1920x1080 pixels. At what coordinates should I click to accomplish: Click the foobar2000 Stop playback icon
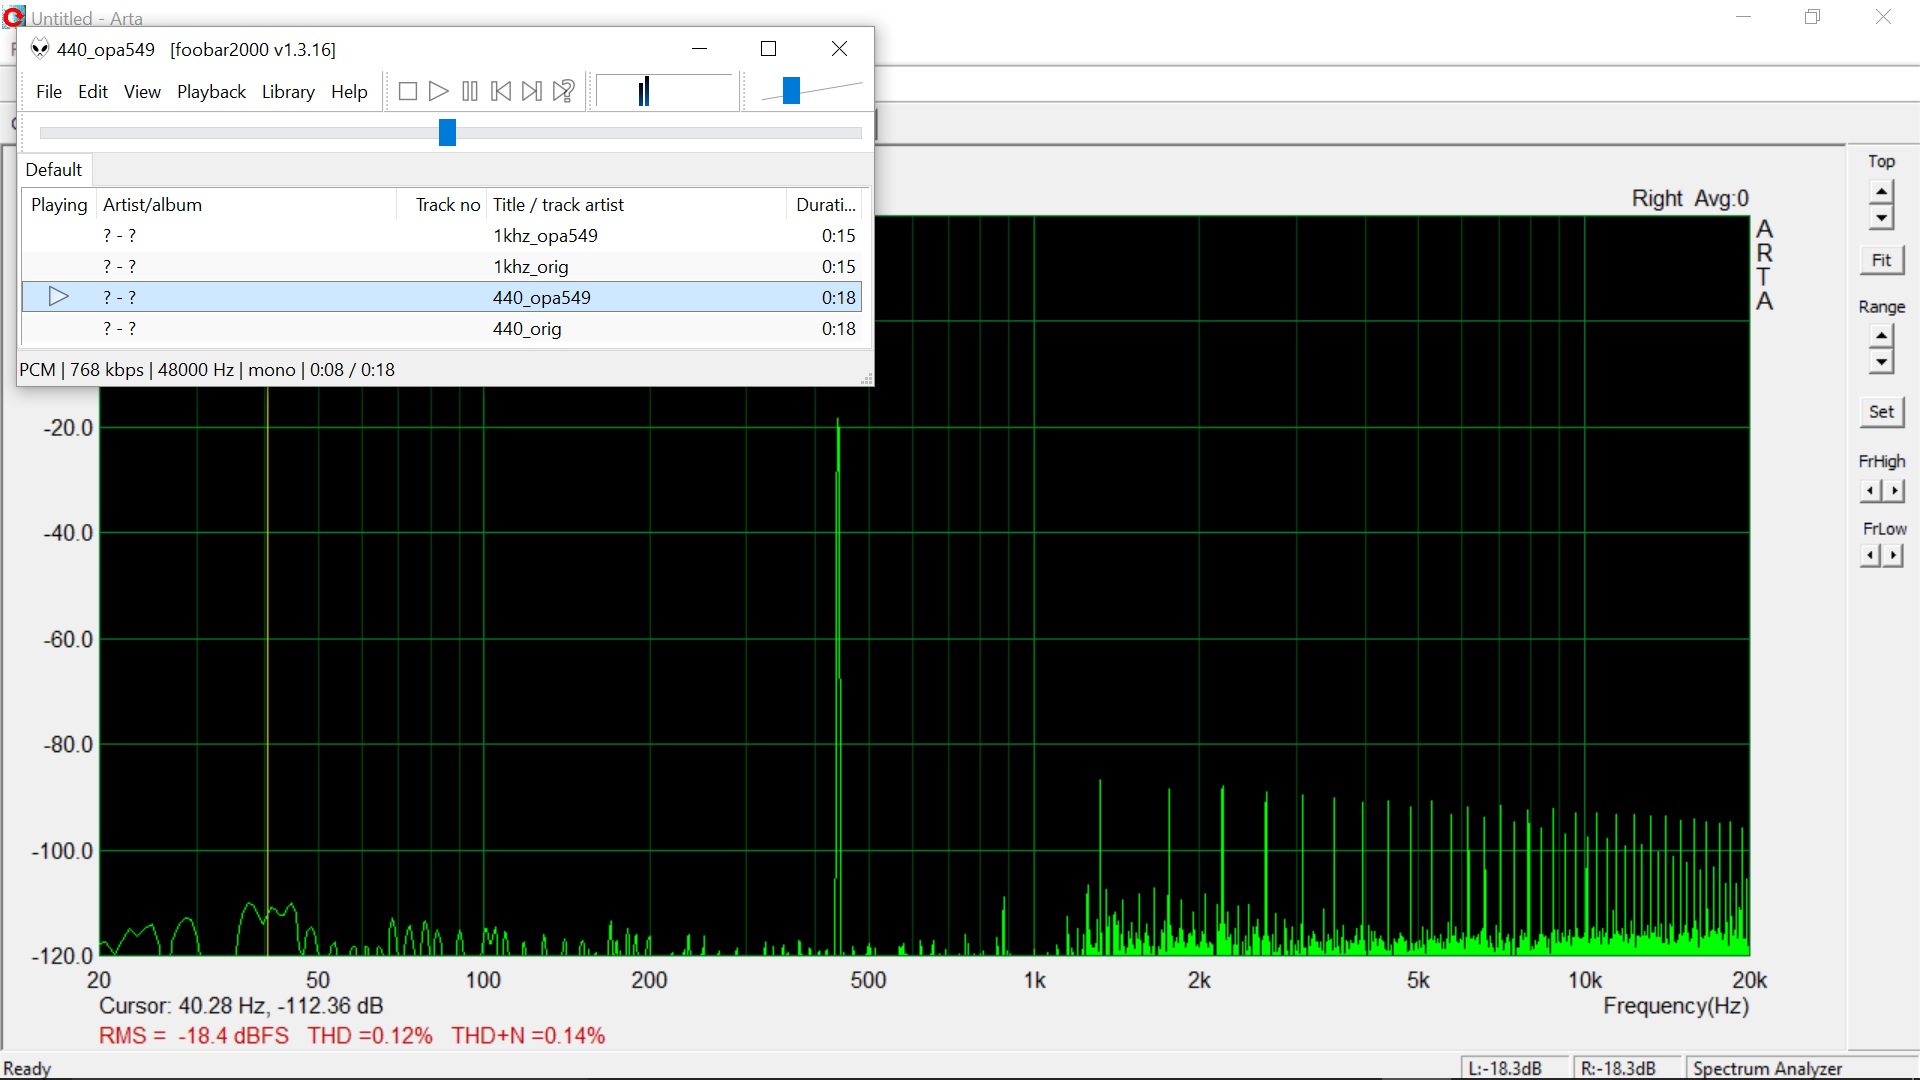(408, 92)
